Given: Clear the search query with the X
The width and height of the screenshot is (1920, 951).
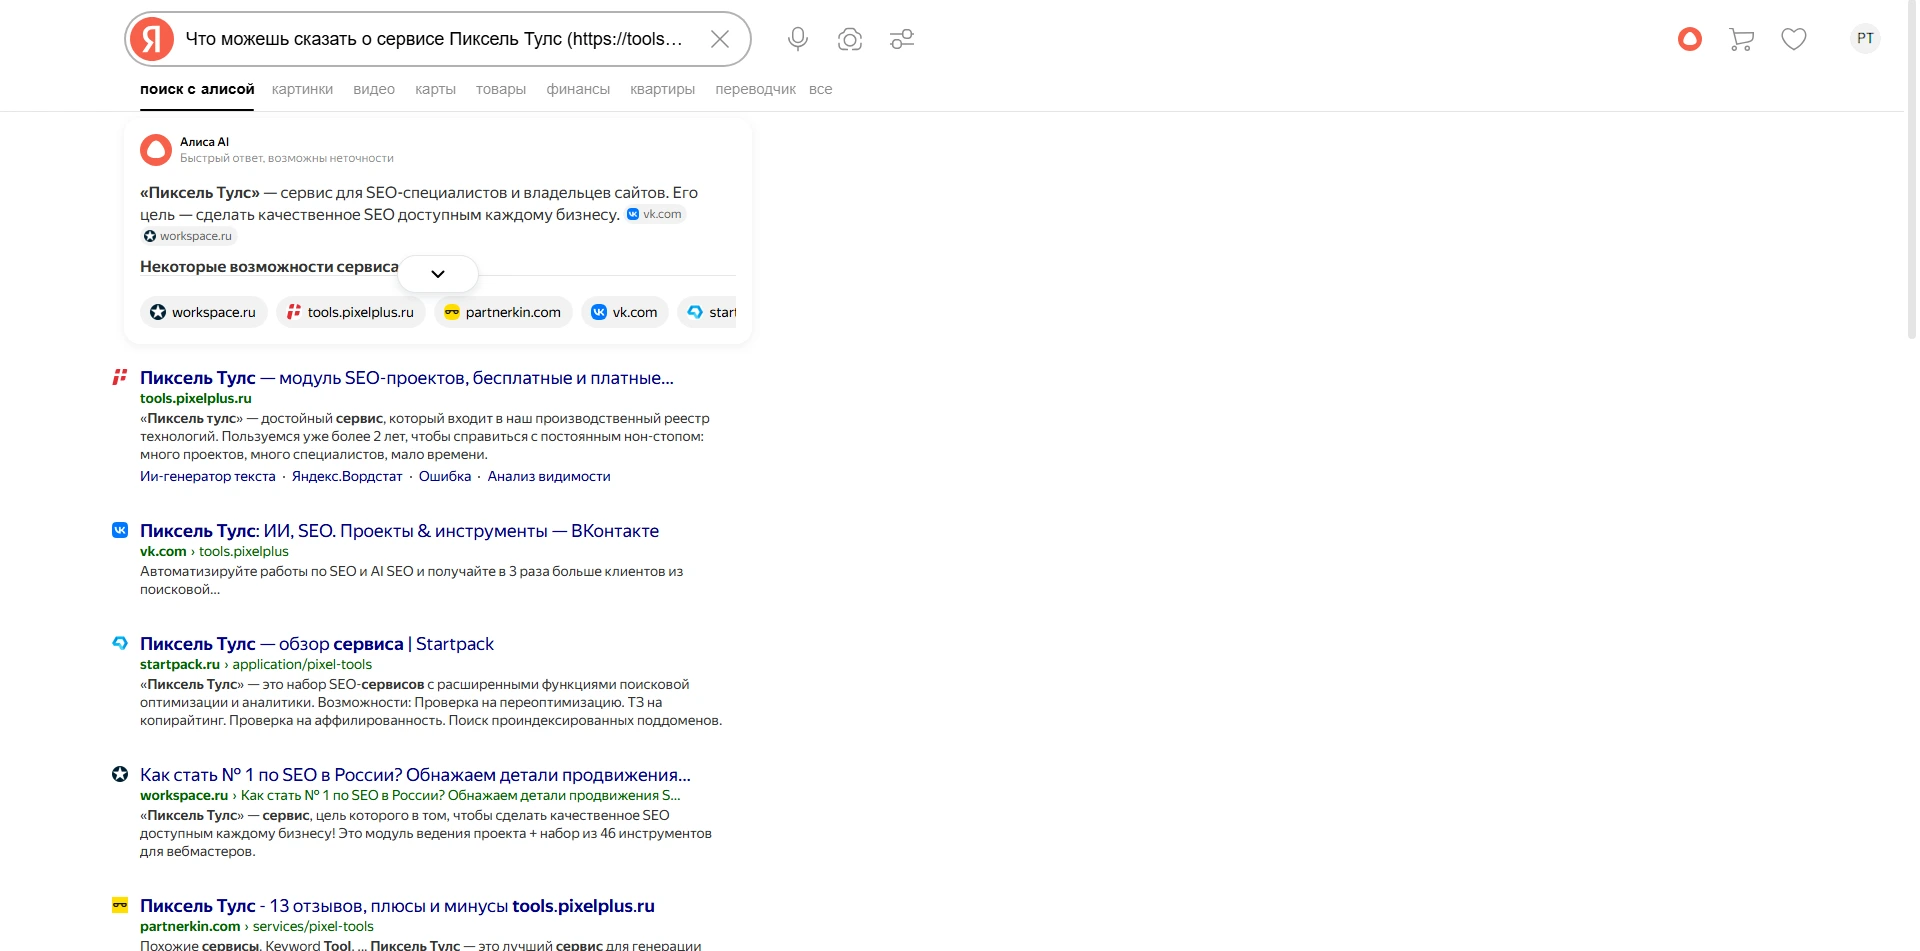Looking at the screenshot, I should coord(720,39).
